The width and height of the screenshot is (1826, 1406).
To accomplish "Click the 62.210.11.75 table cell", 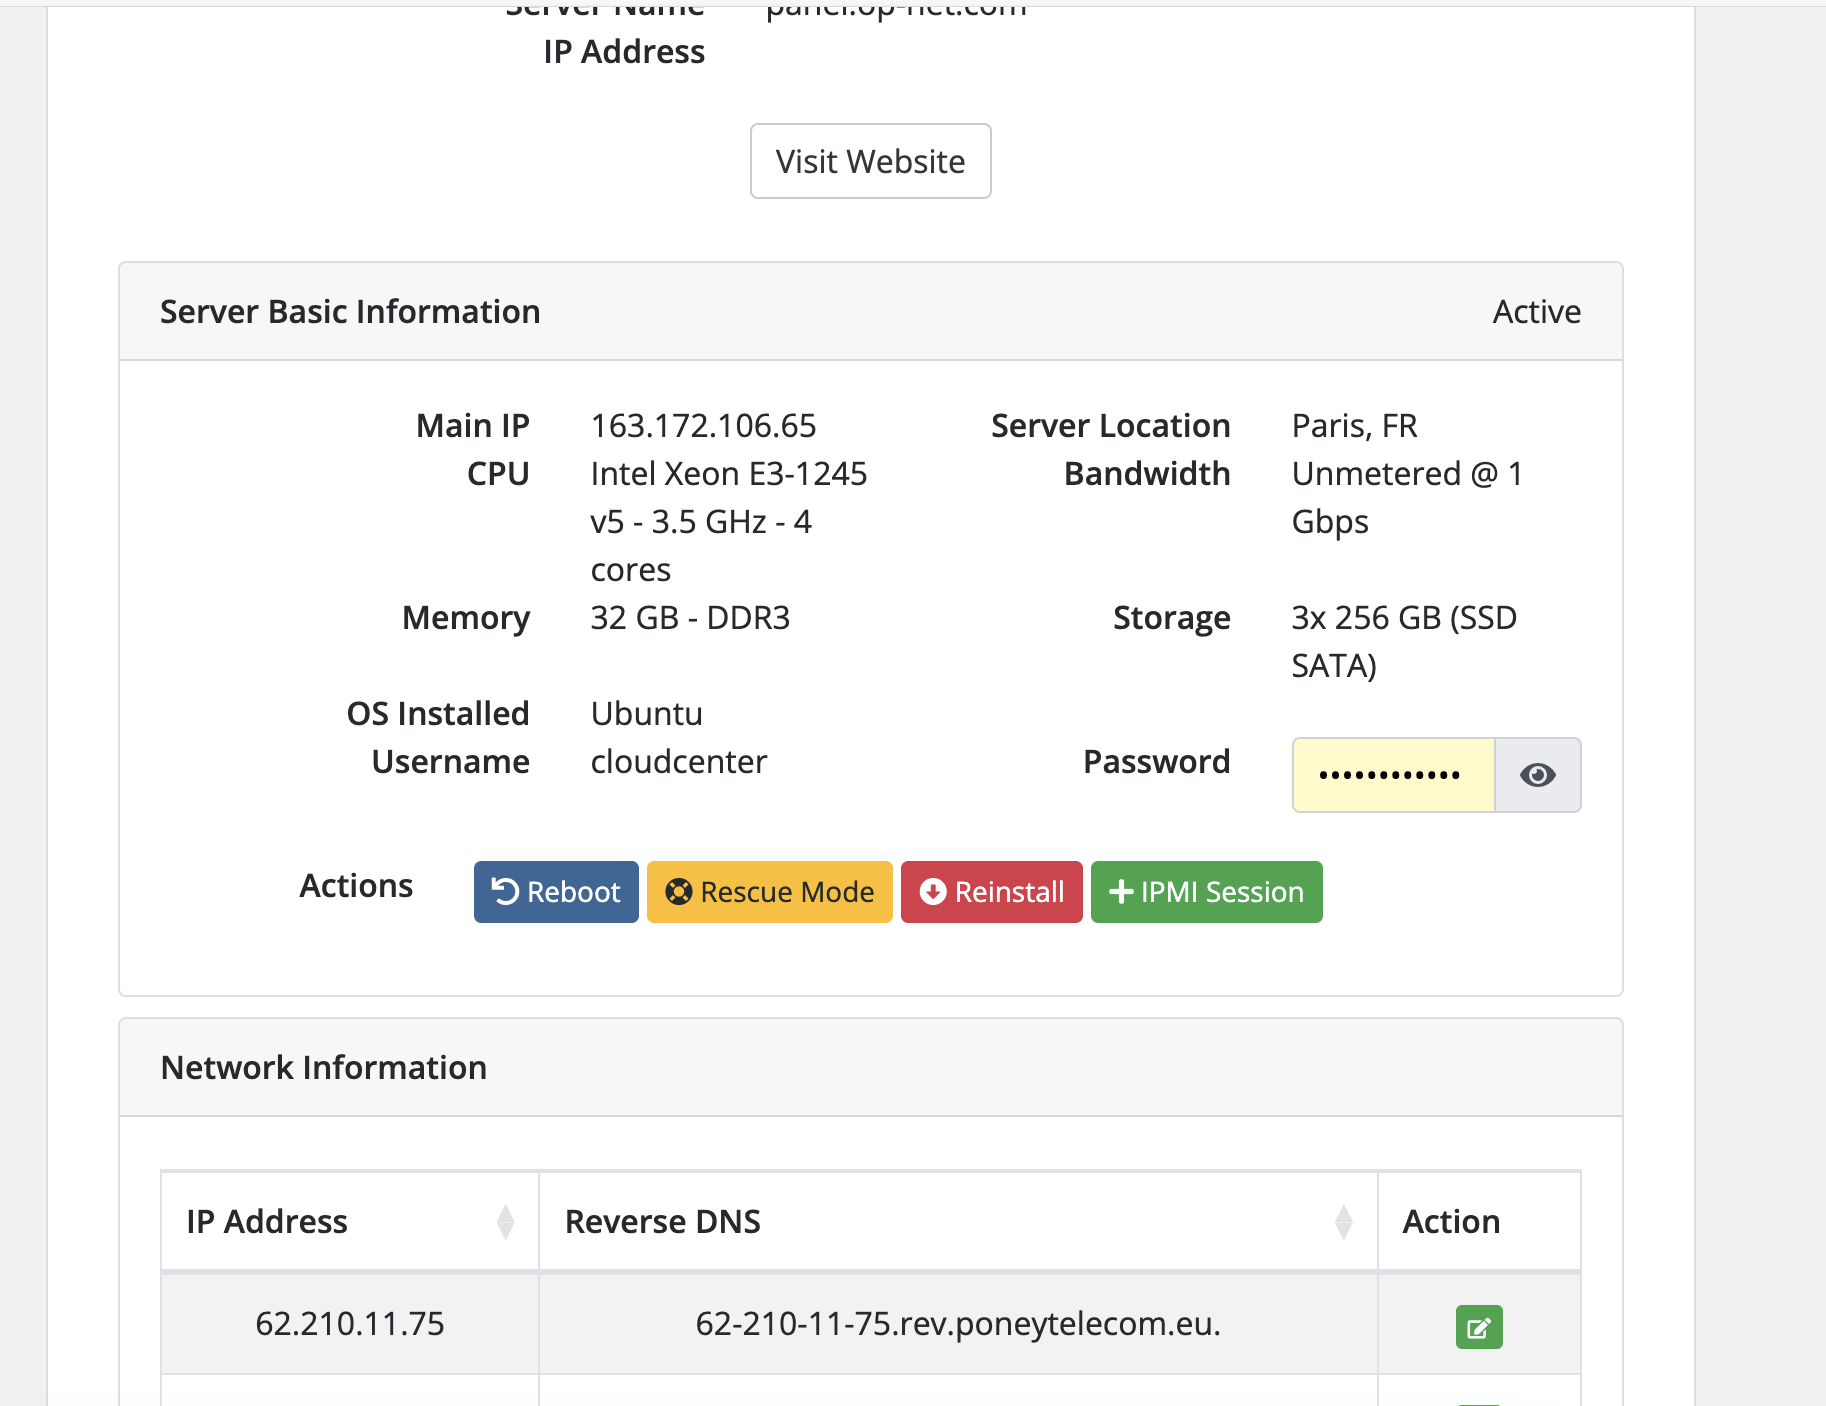I will [x=349, y=1324].
